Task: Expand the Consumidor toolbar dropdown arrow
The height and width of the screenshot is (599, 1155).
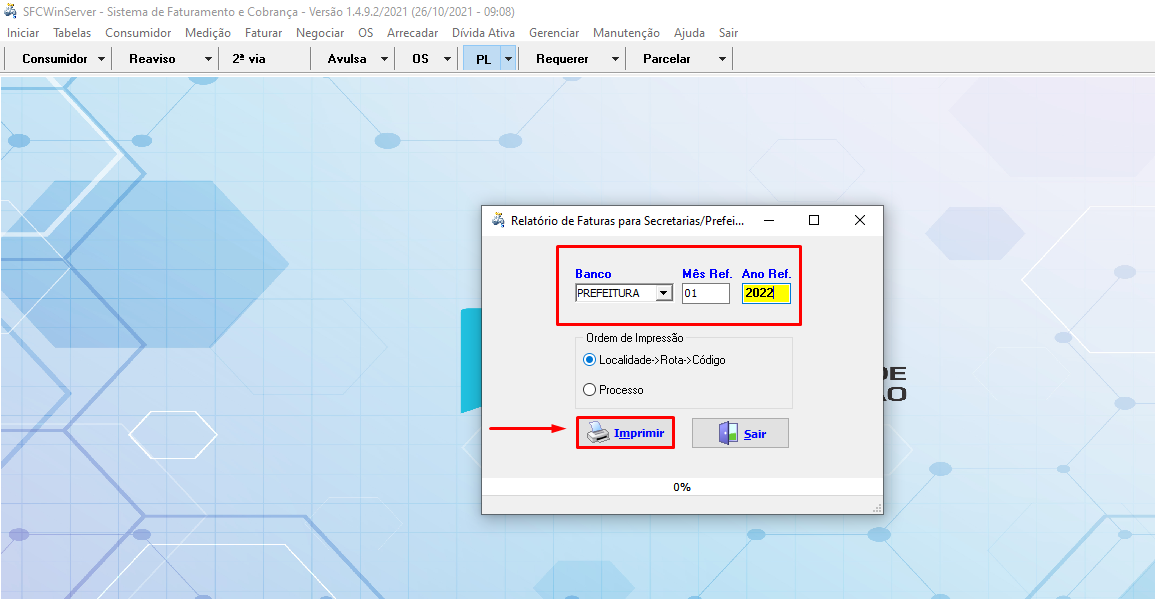Action: click(x=102, y=59)
